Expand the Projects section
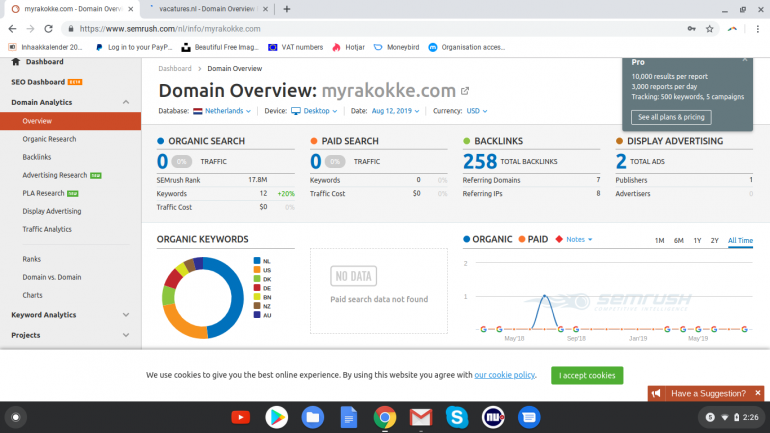 [x=126, y=335]
